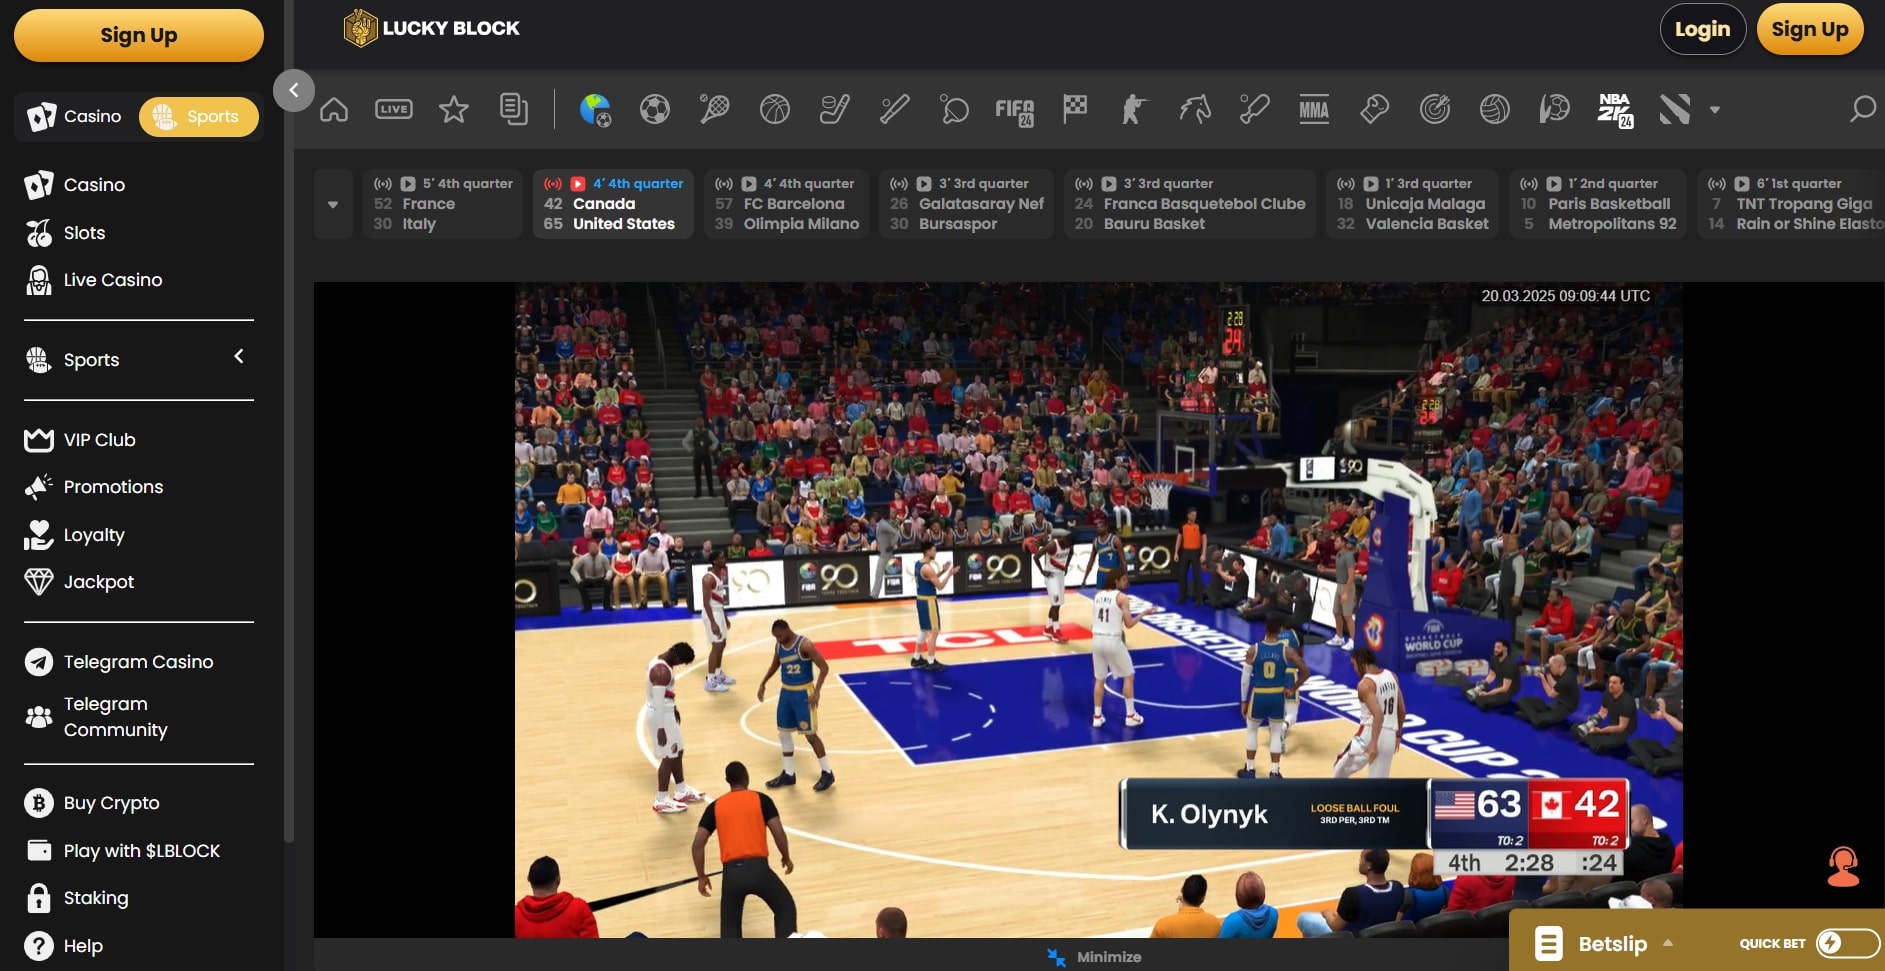Select the soccer ball sport icon
Screen dimensions: 1885x971
pyautogui.click(x=655, y=109)
